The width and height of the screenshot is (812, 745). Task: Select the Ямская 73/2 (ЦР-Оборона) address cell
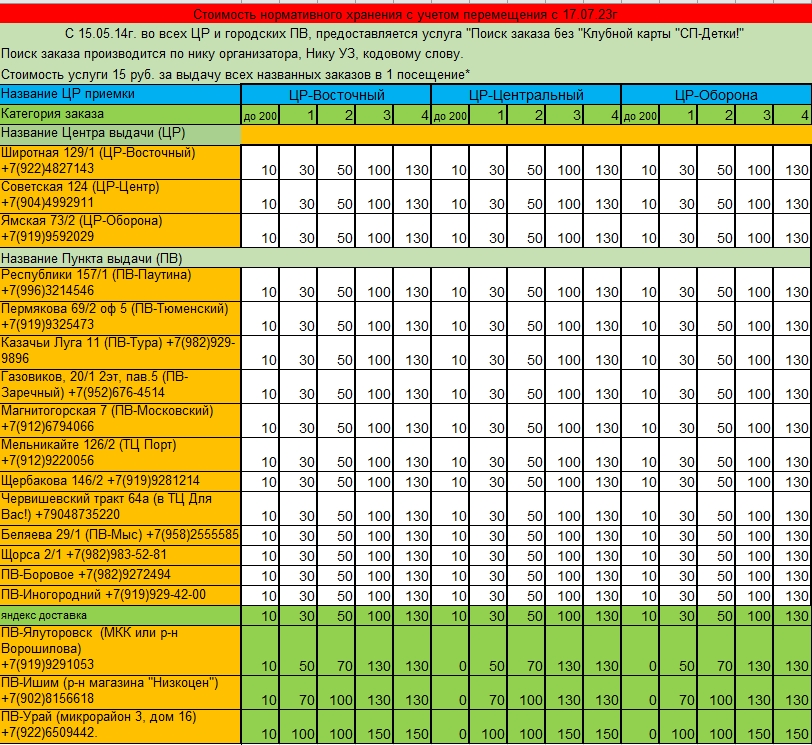tap(120, 229)
